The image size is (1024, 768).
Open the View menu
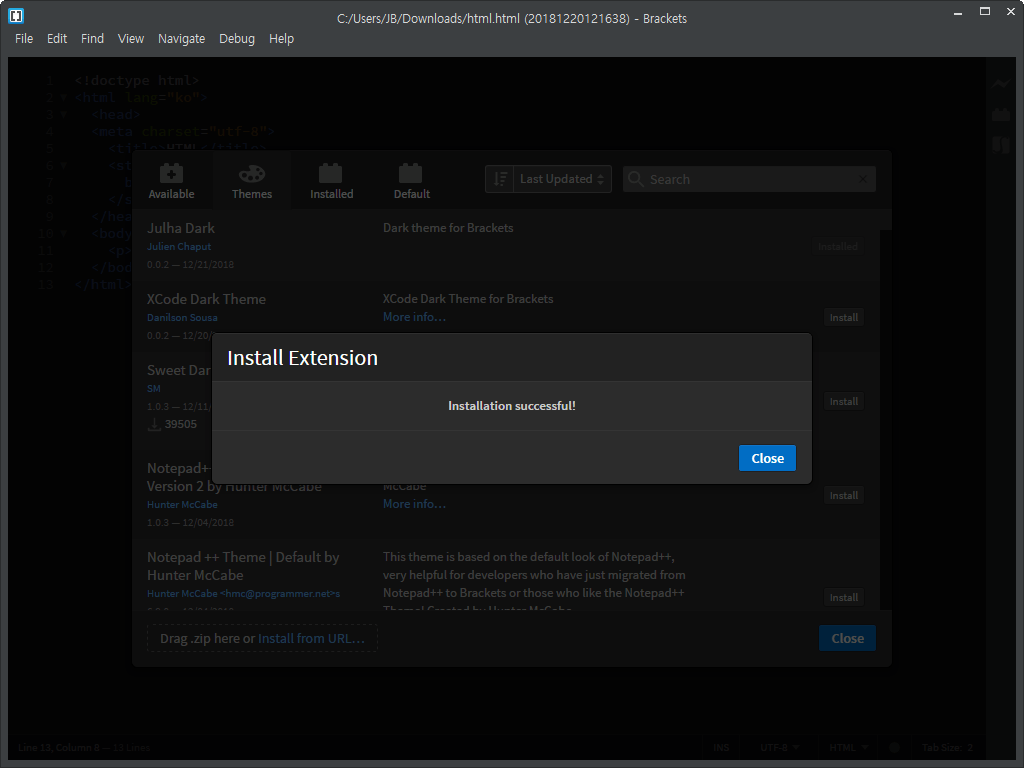(x=131, y=39)
